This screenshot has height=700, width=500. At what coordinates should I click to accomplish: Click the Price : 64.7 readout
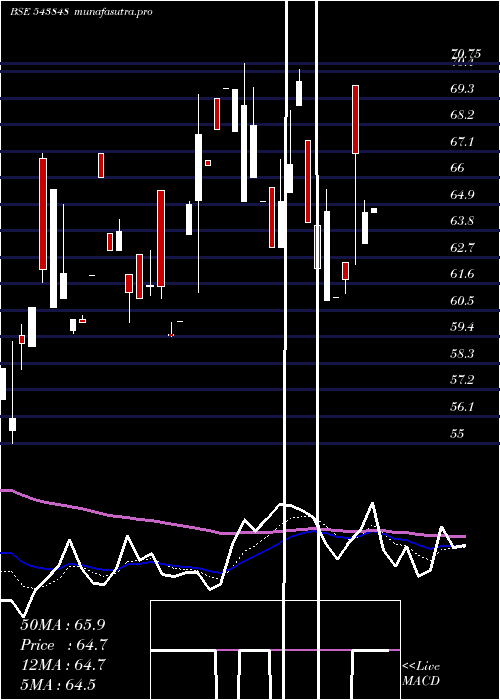63,645
